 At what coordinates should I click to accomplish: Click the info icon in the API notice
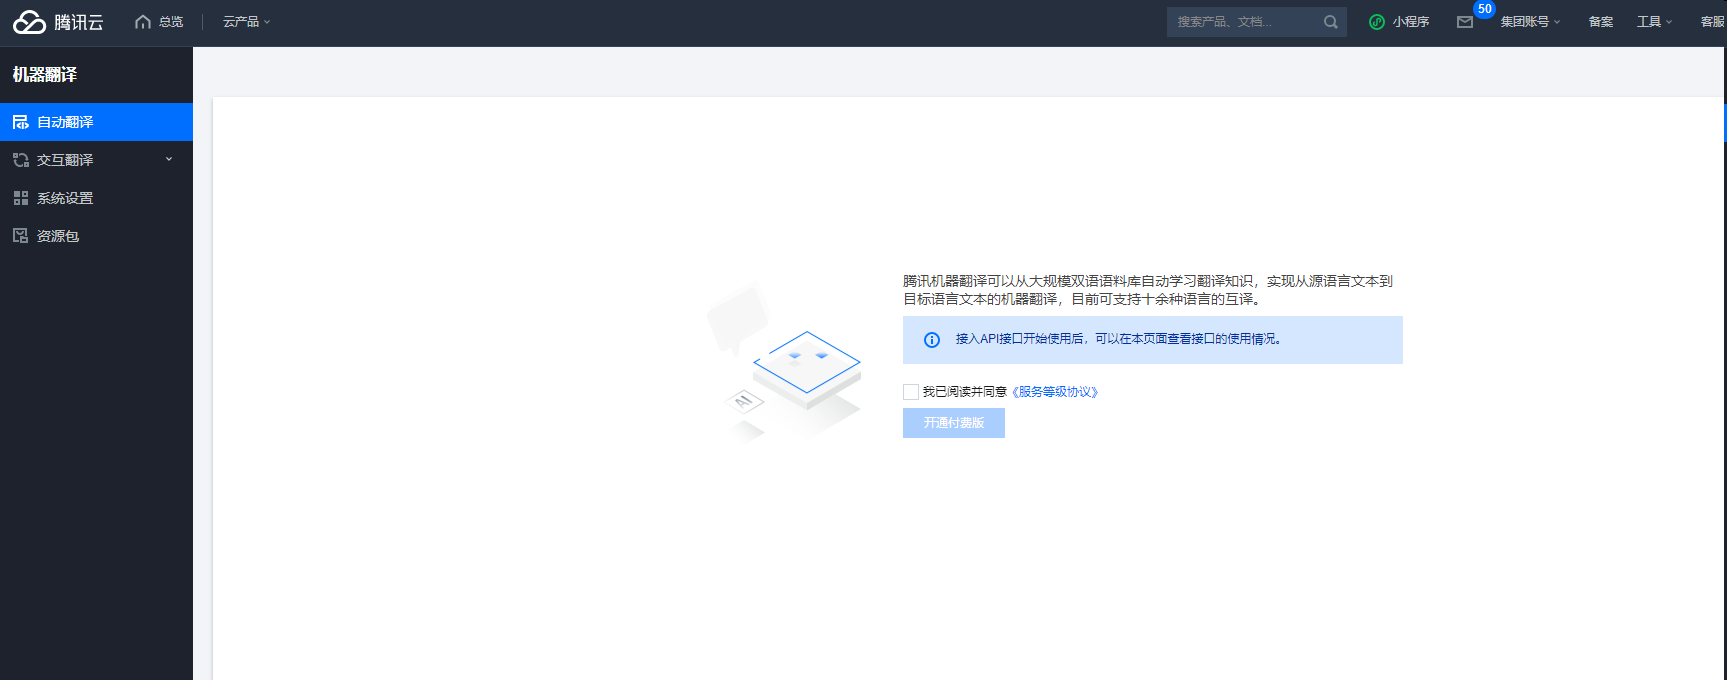pos(932,340)
